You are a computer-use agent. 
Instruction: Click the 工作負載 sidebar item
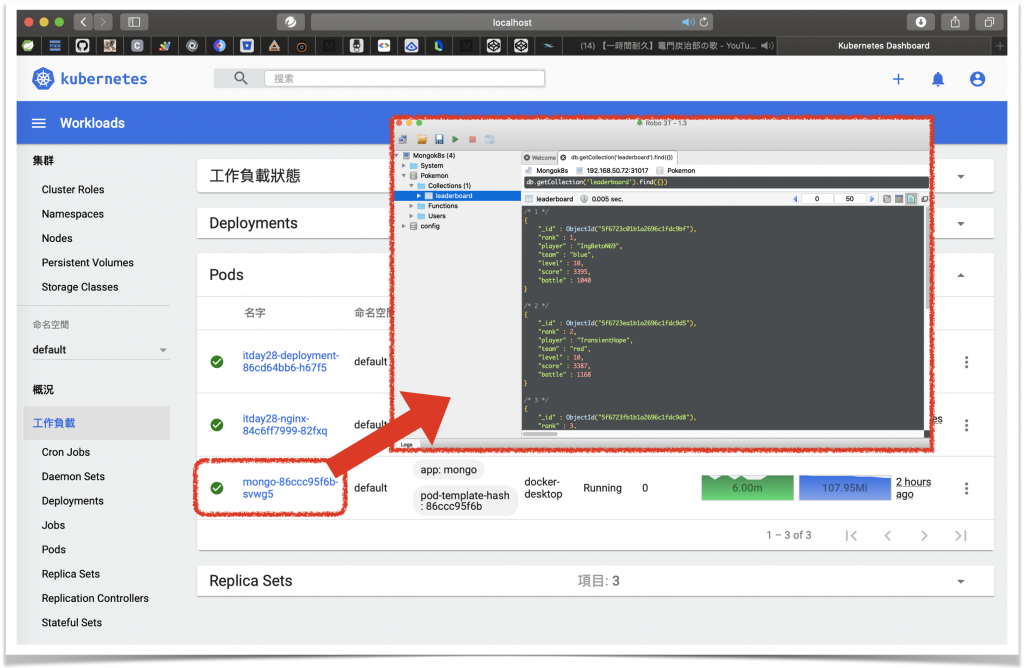click(x=97, y=423)
